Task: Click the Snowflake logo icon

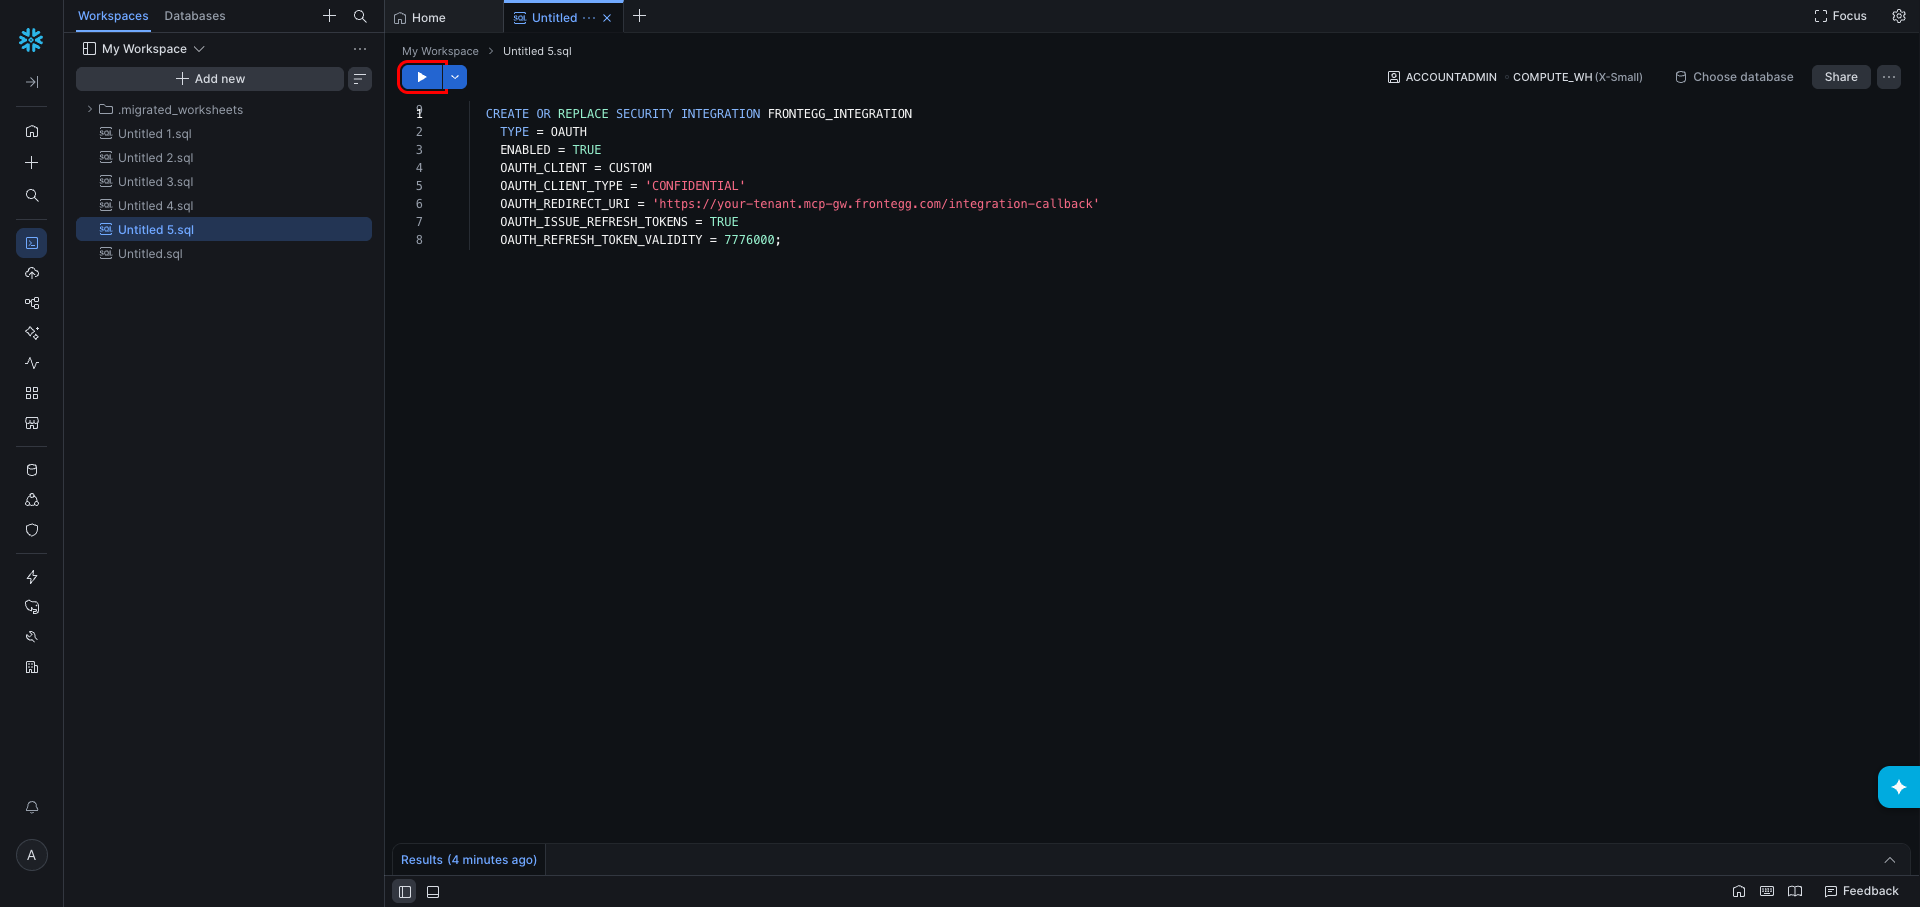Action: [x=31, y=40]
